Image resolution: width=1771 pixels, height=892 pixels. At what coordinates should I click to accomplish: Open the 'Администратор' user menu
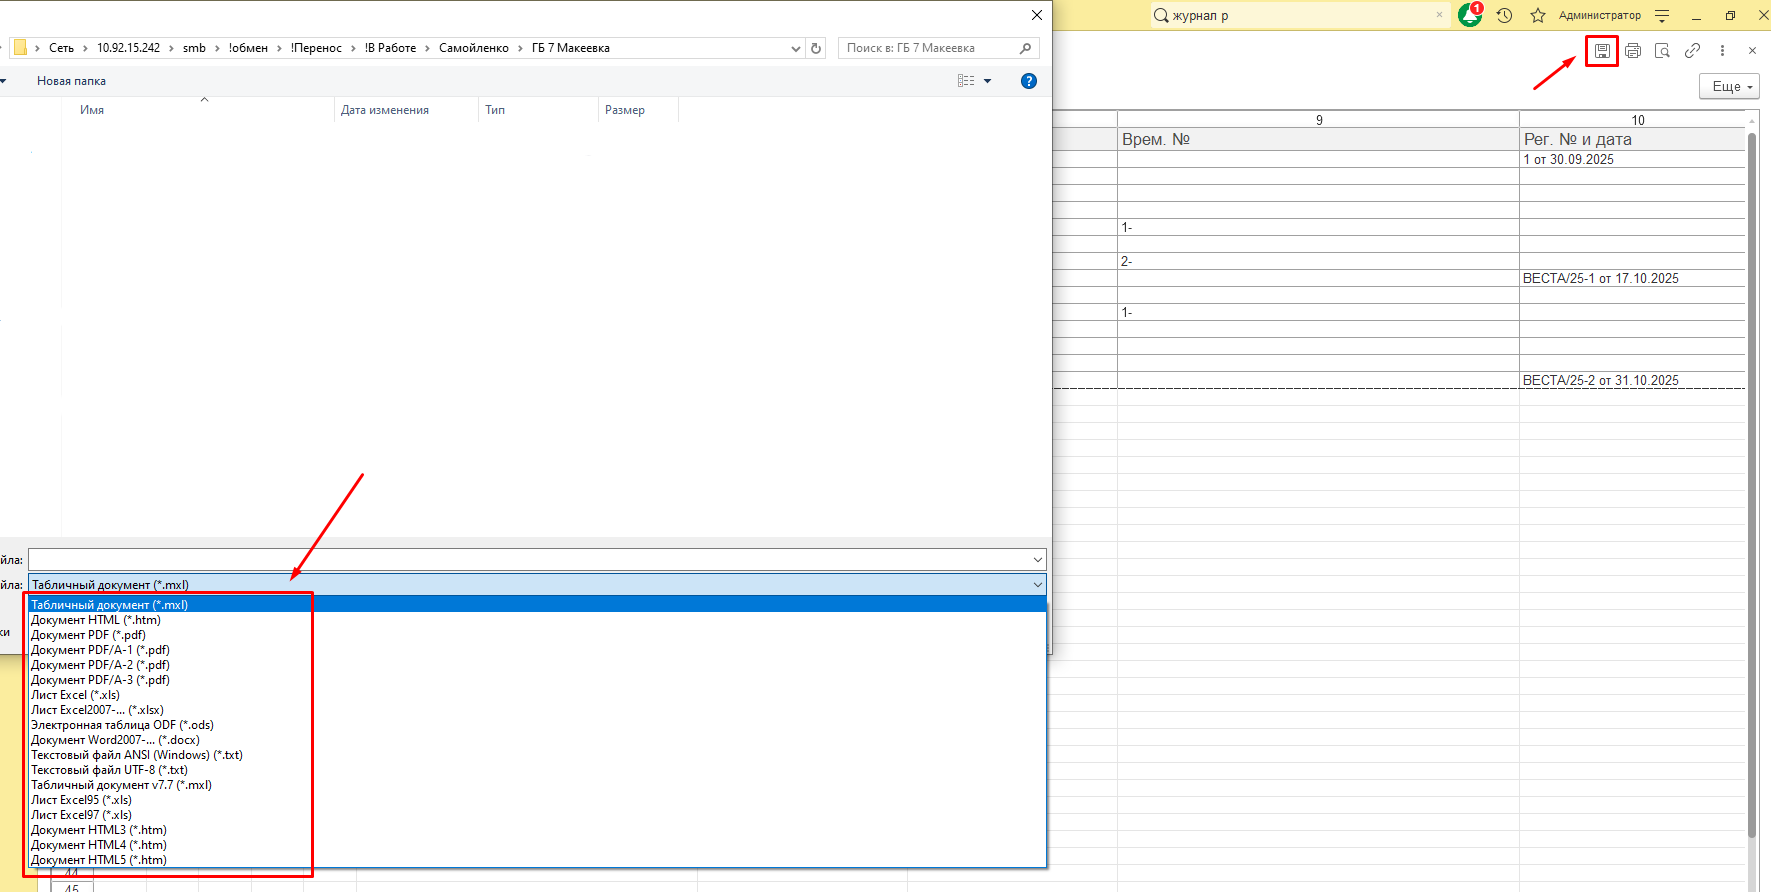[x=1600, y=15]
